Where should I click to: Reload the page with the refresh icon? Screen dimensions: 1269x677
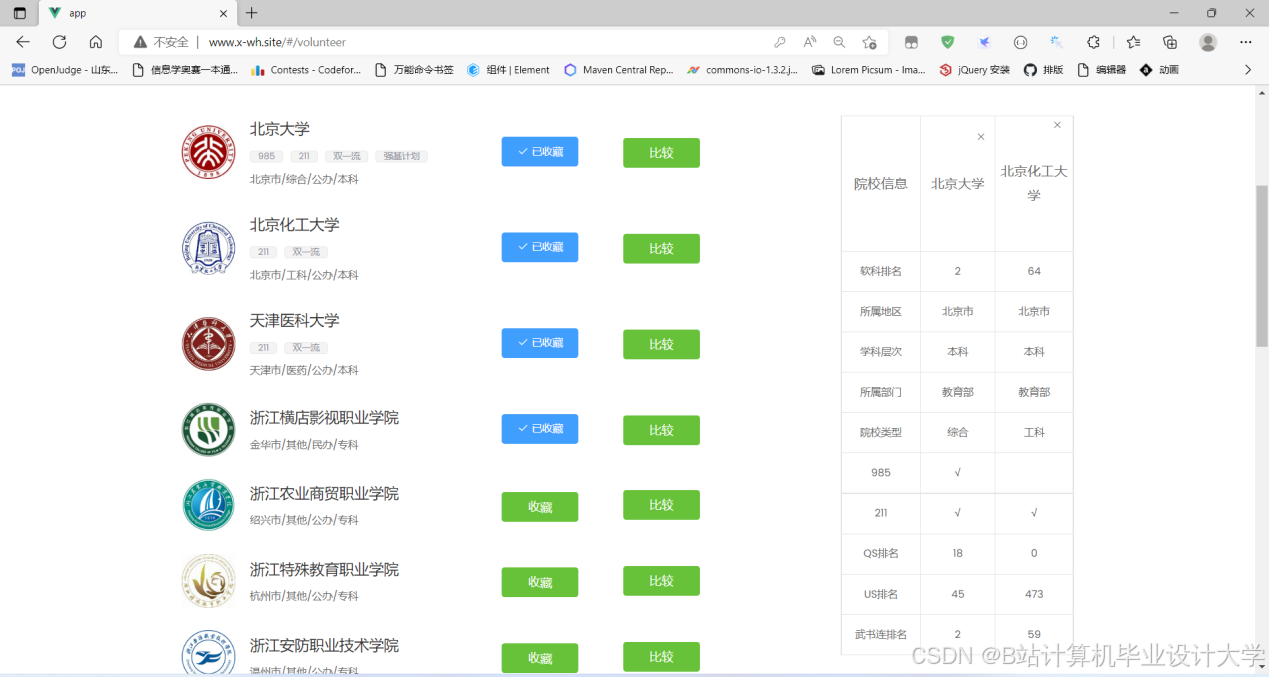tap(59, 42)
